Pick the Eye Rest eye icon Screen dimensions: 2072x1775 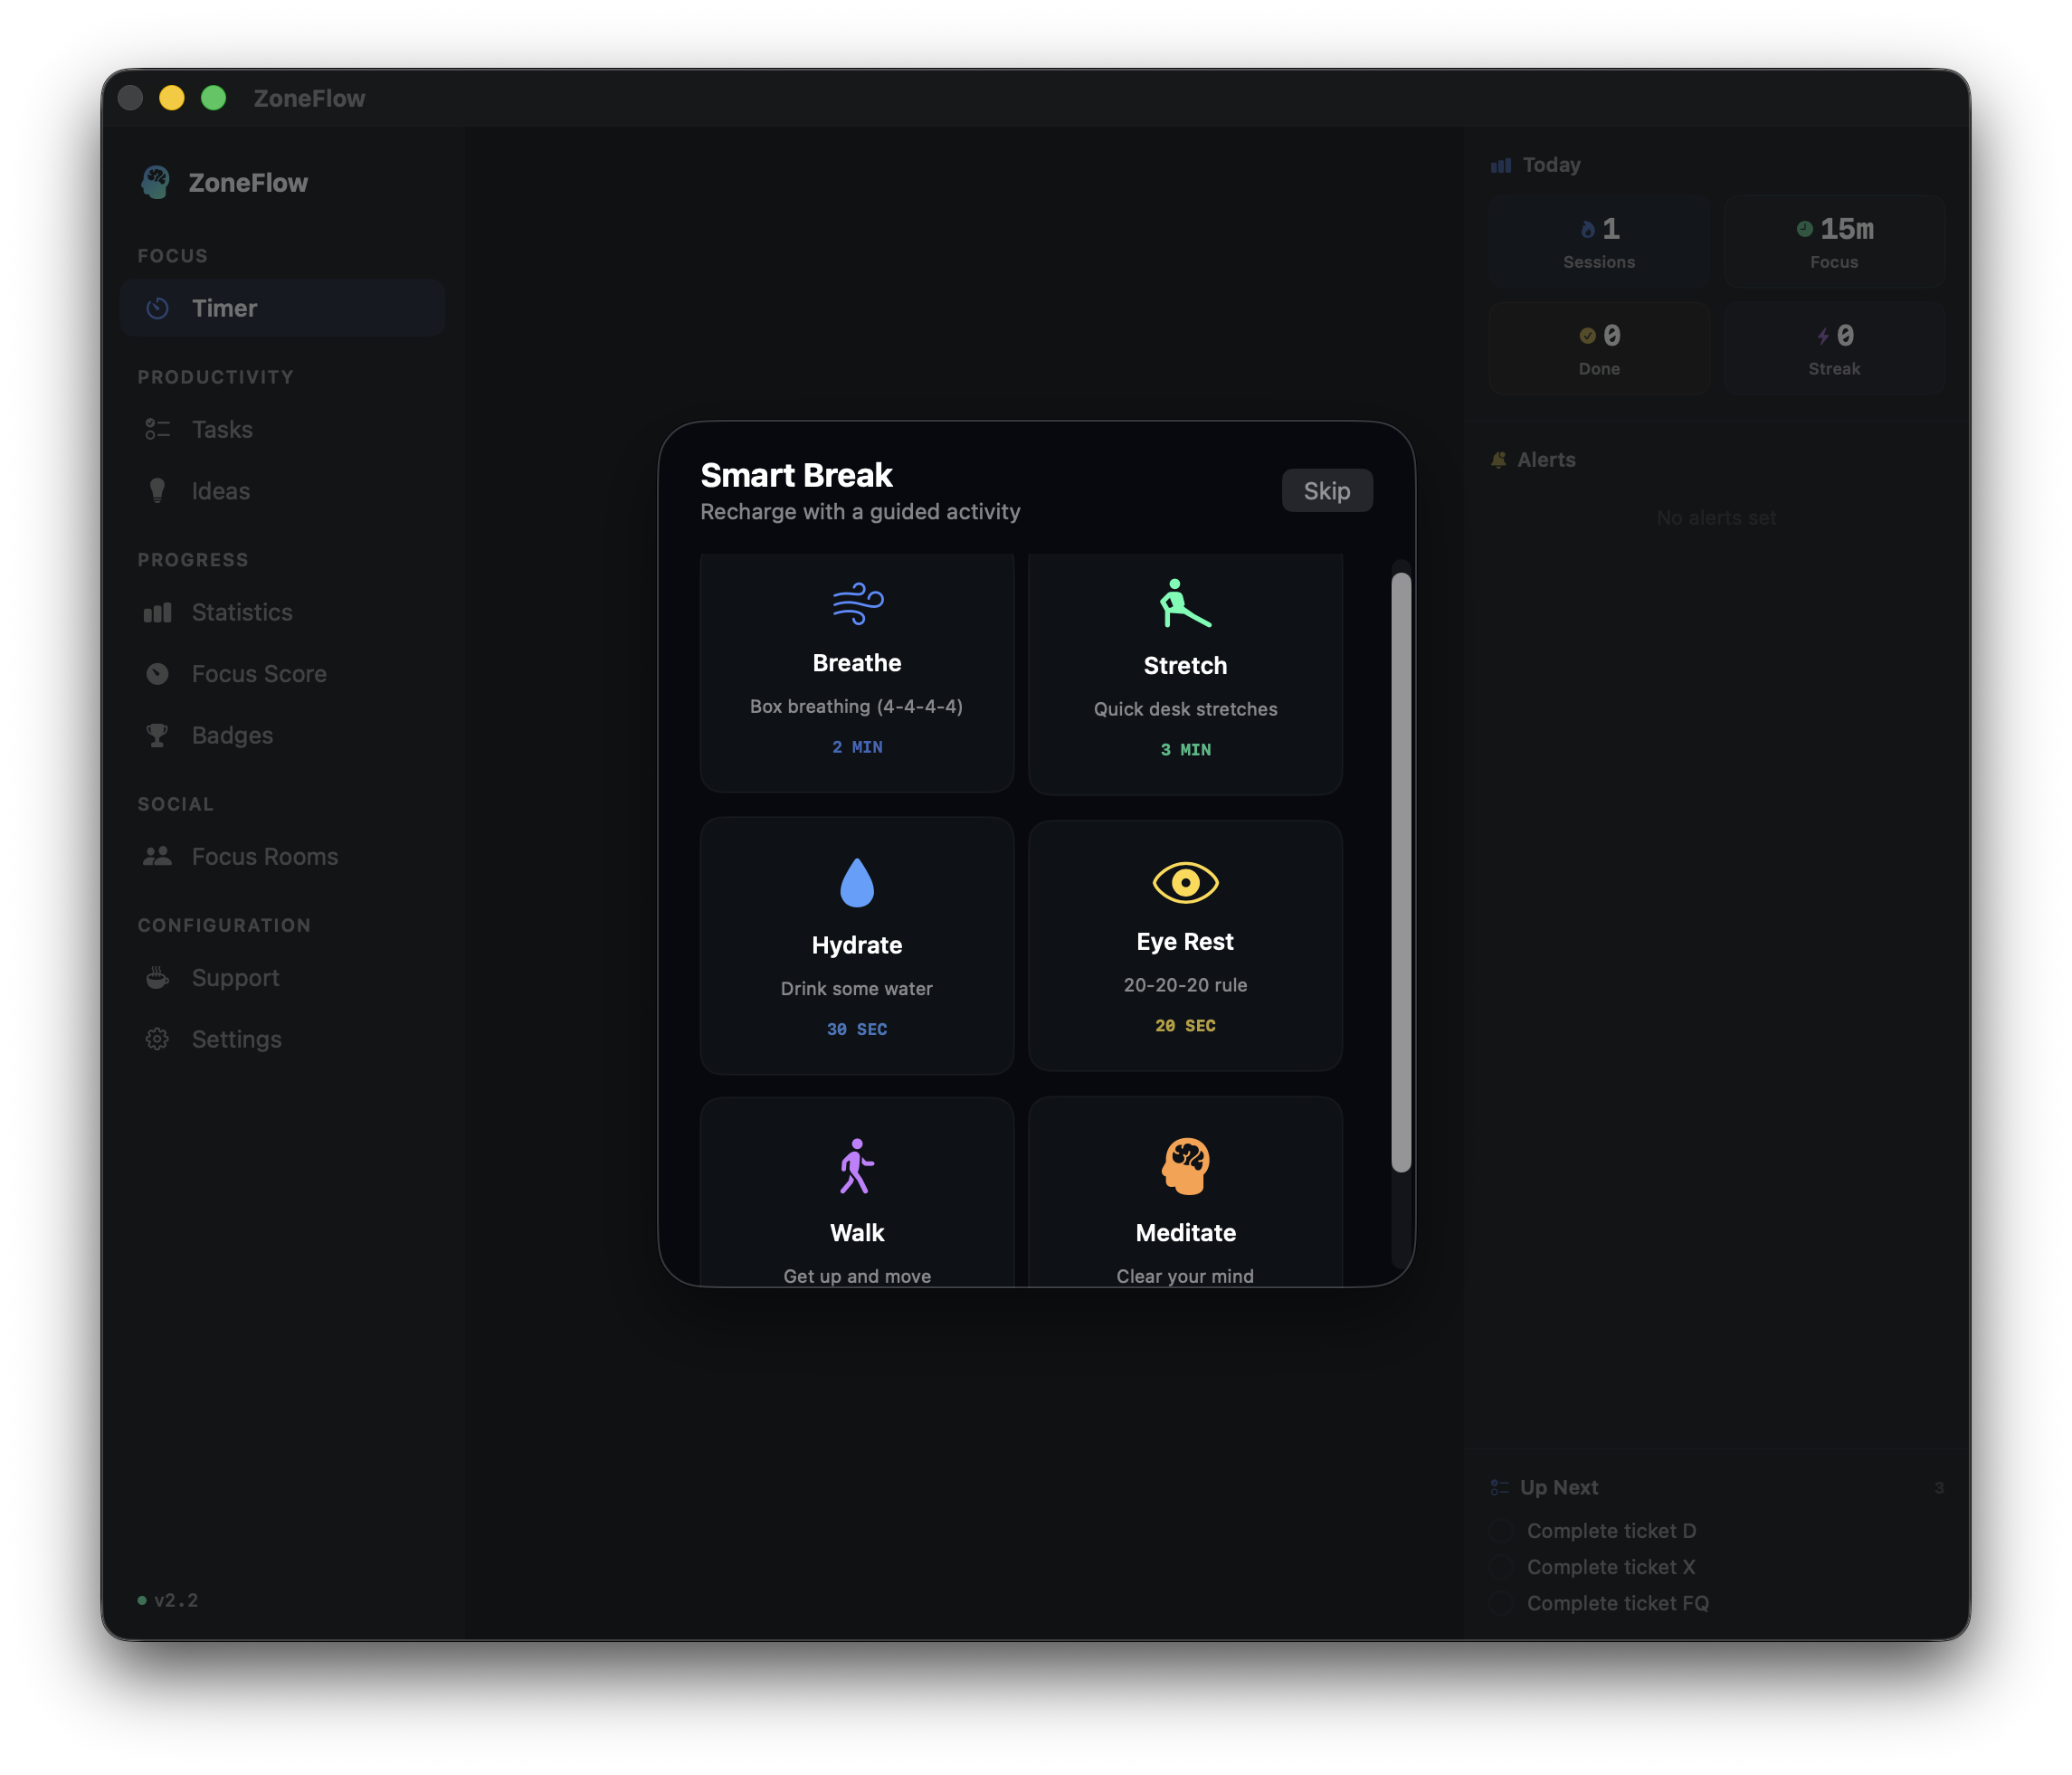click(1185, 882)
